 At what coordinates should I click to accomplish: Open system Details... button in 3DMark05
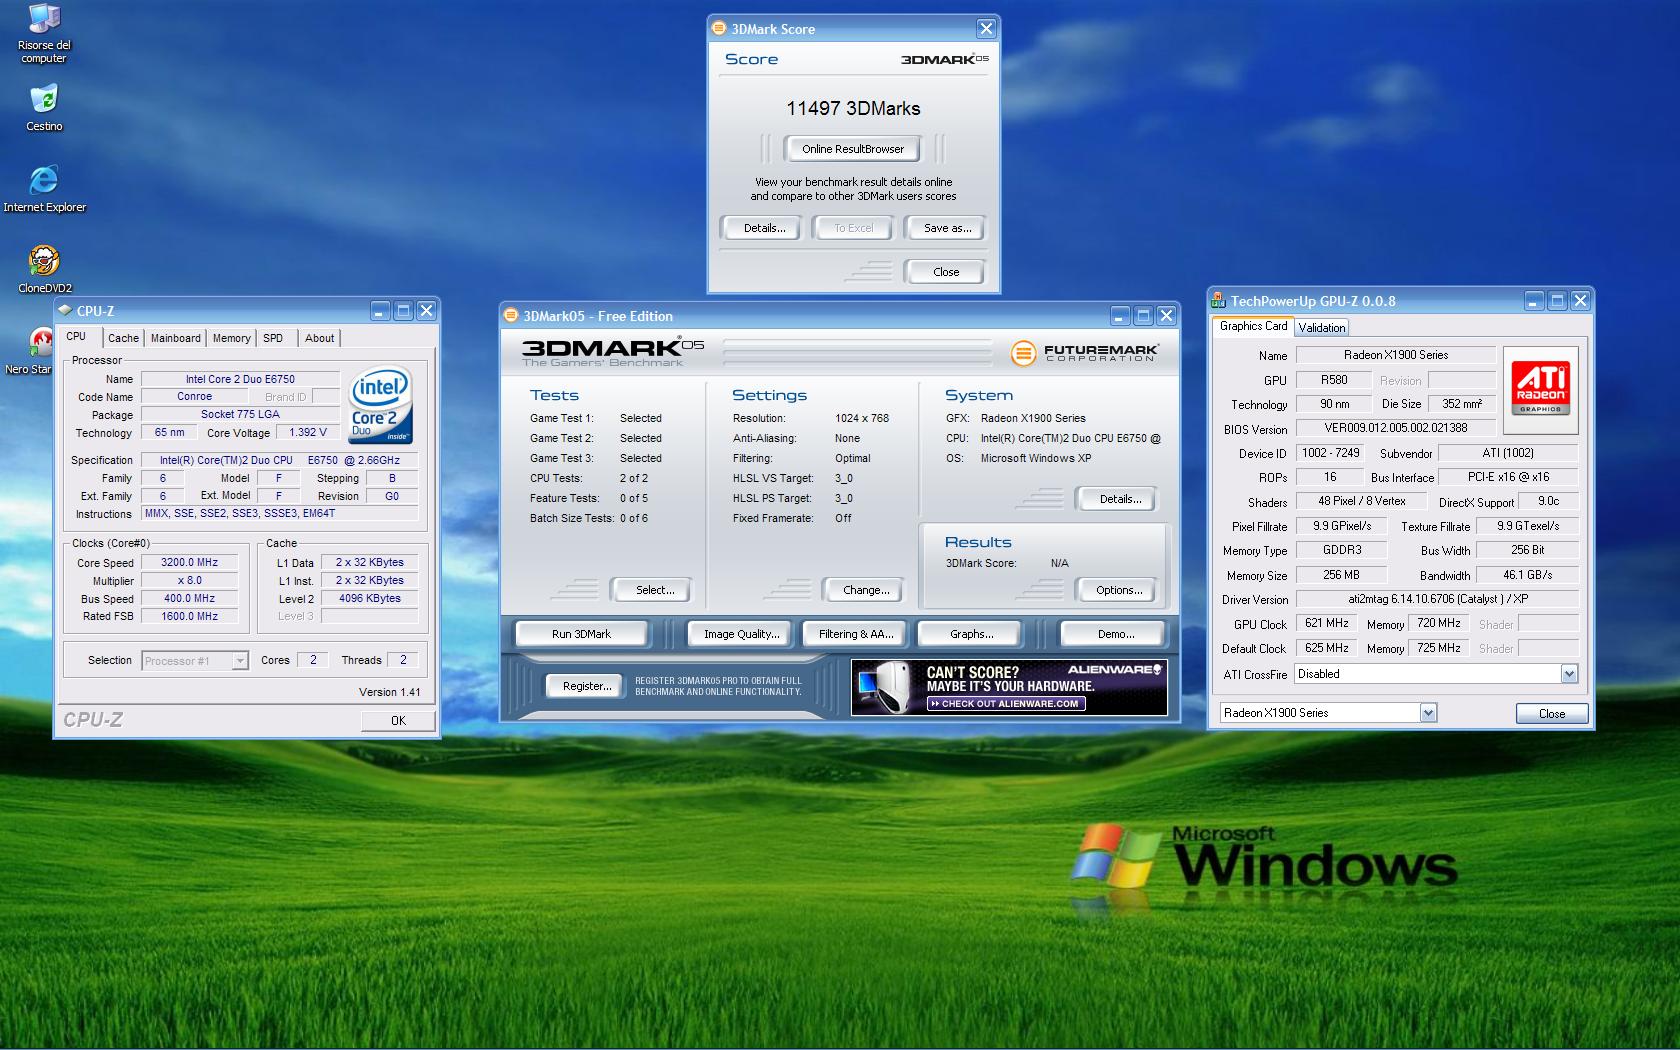coord(1120,499)
